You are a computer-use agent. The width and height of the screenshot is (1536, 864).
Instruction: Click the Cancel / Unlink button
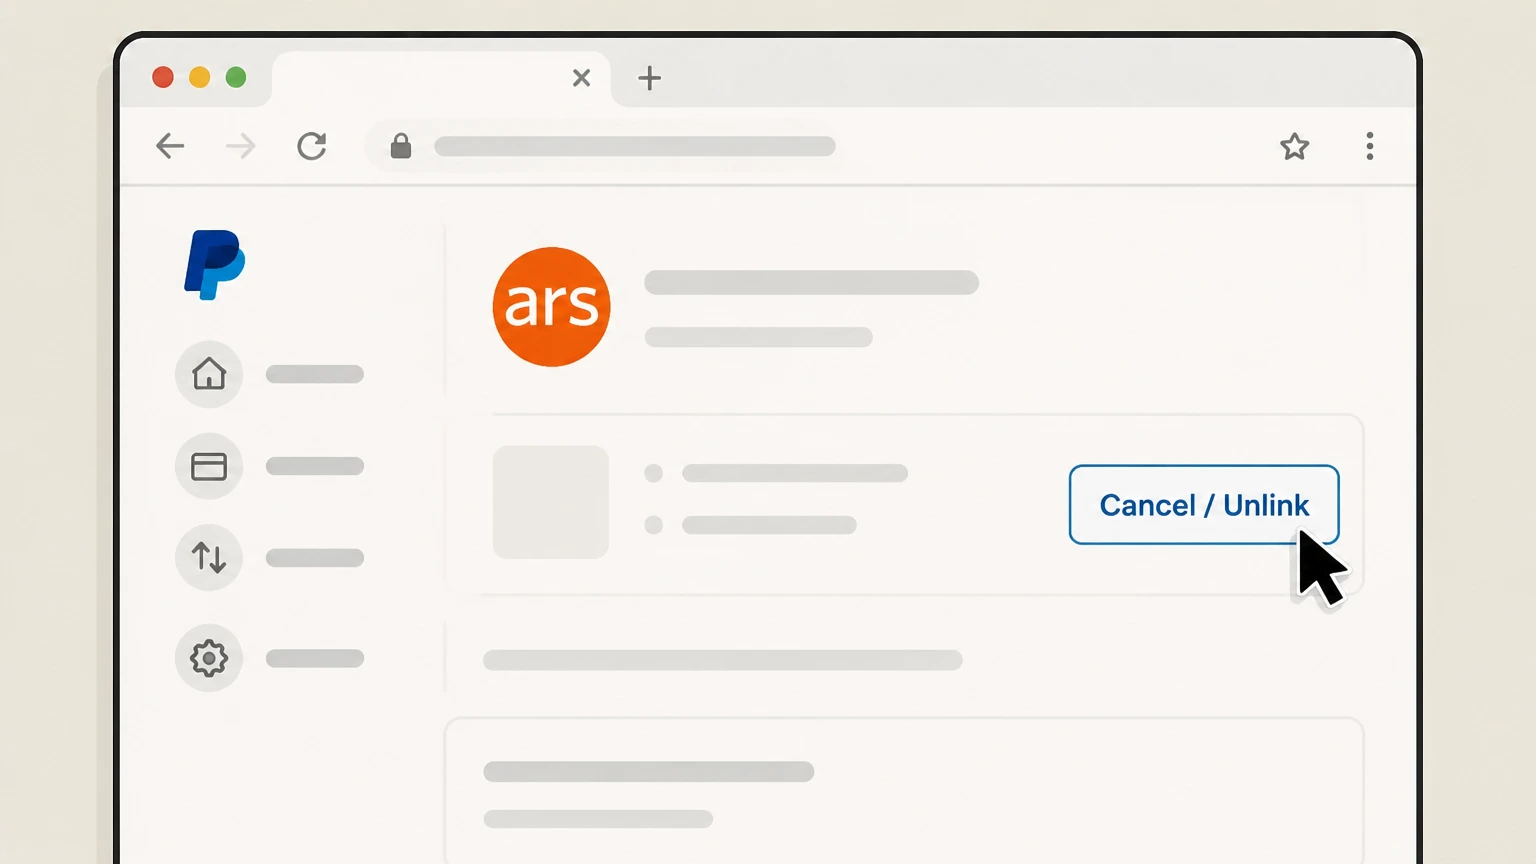pos(1204,505)
